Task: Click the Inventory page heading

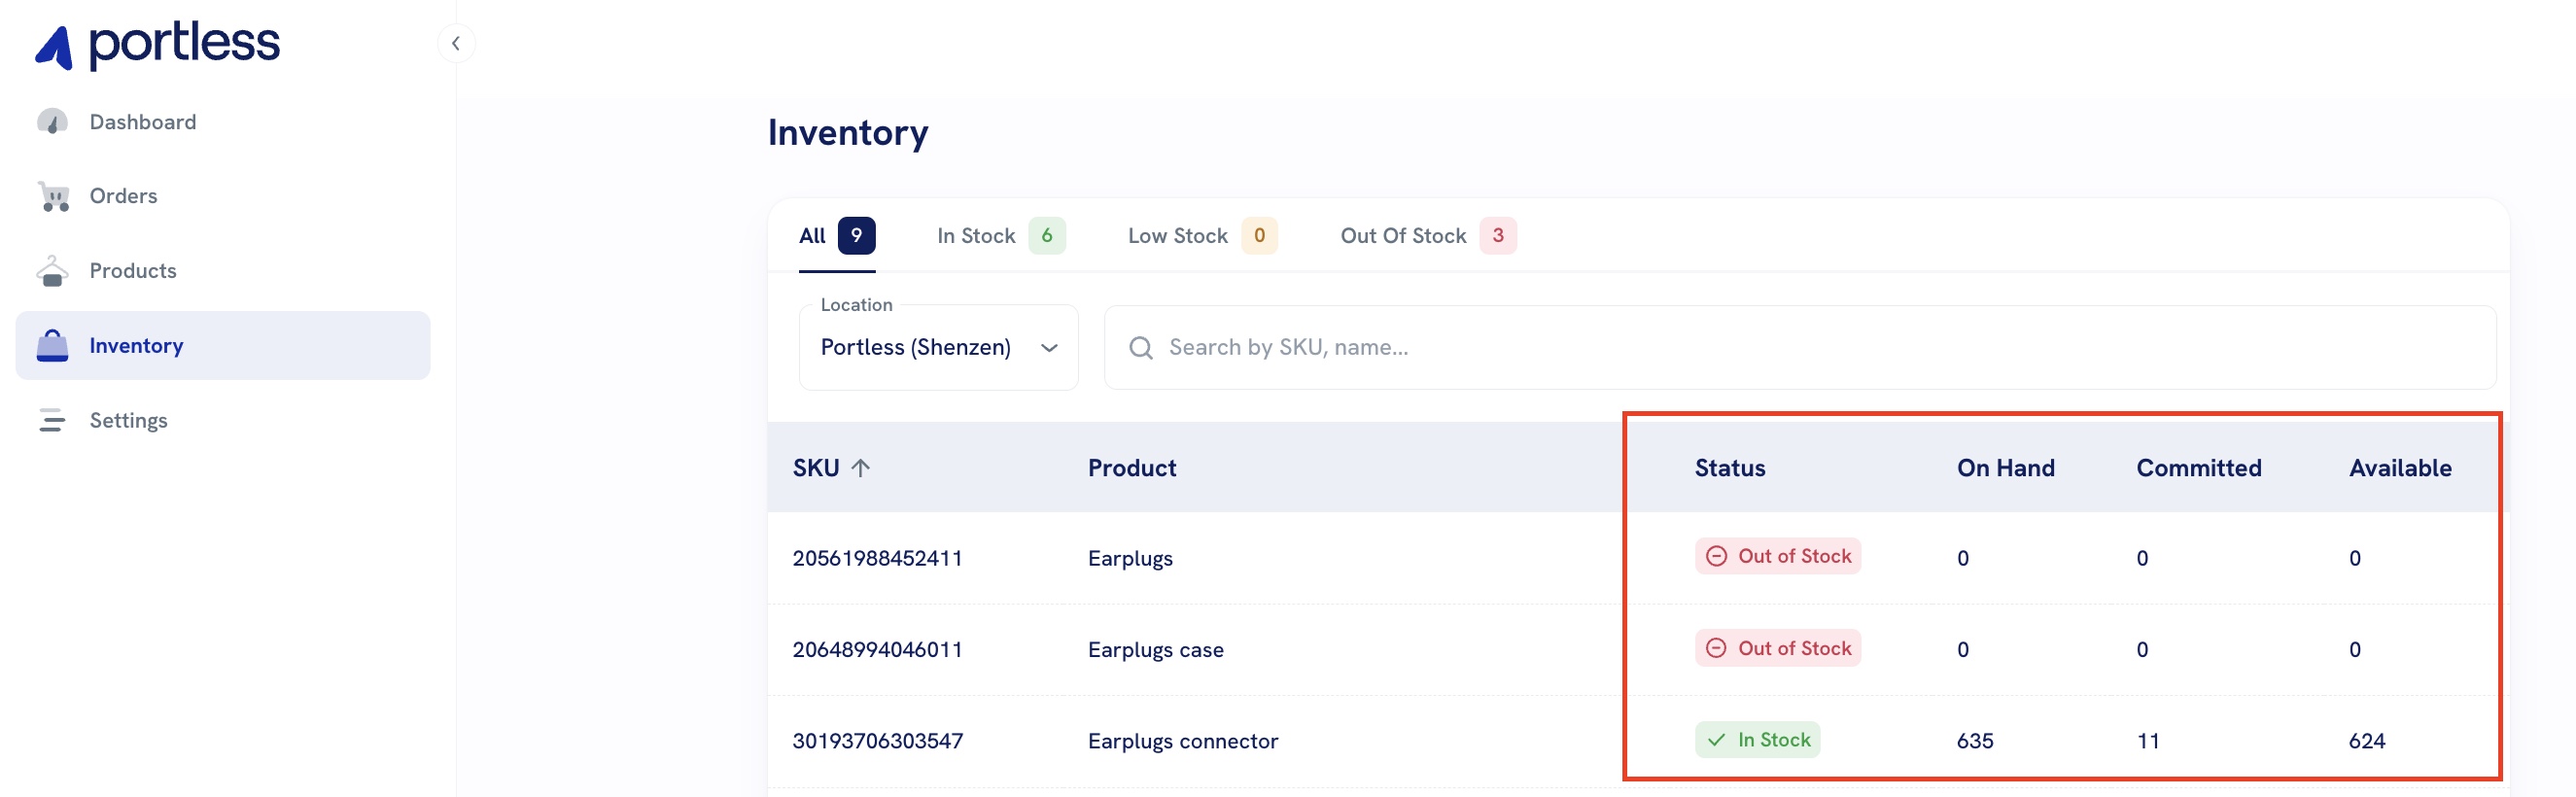Action: point(848,134)
